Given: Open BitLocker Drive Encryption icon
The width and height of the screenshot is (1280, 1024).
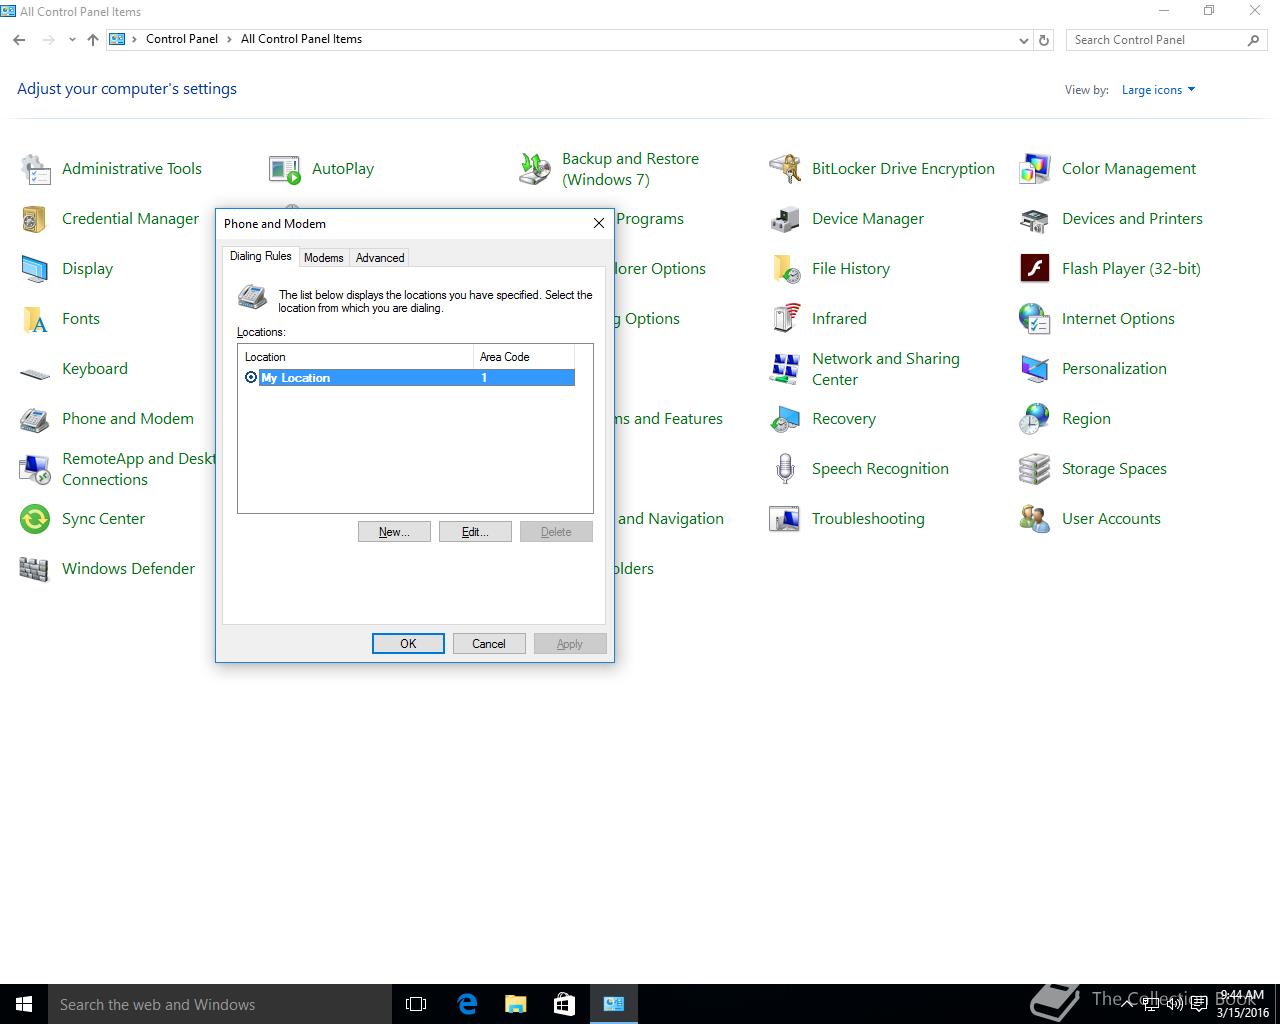Looking at the screenshot, I should click(x=785, y=169).
